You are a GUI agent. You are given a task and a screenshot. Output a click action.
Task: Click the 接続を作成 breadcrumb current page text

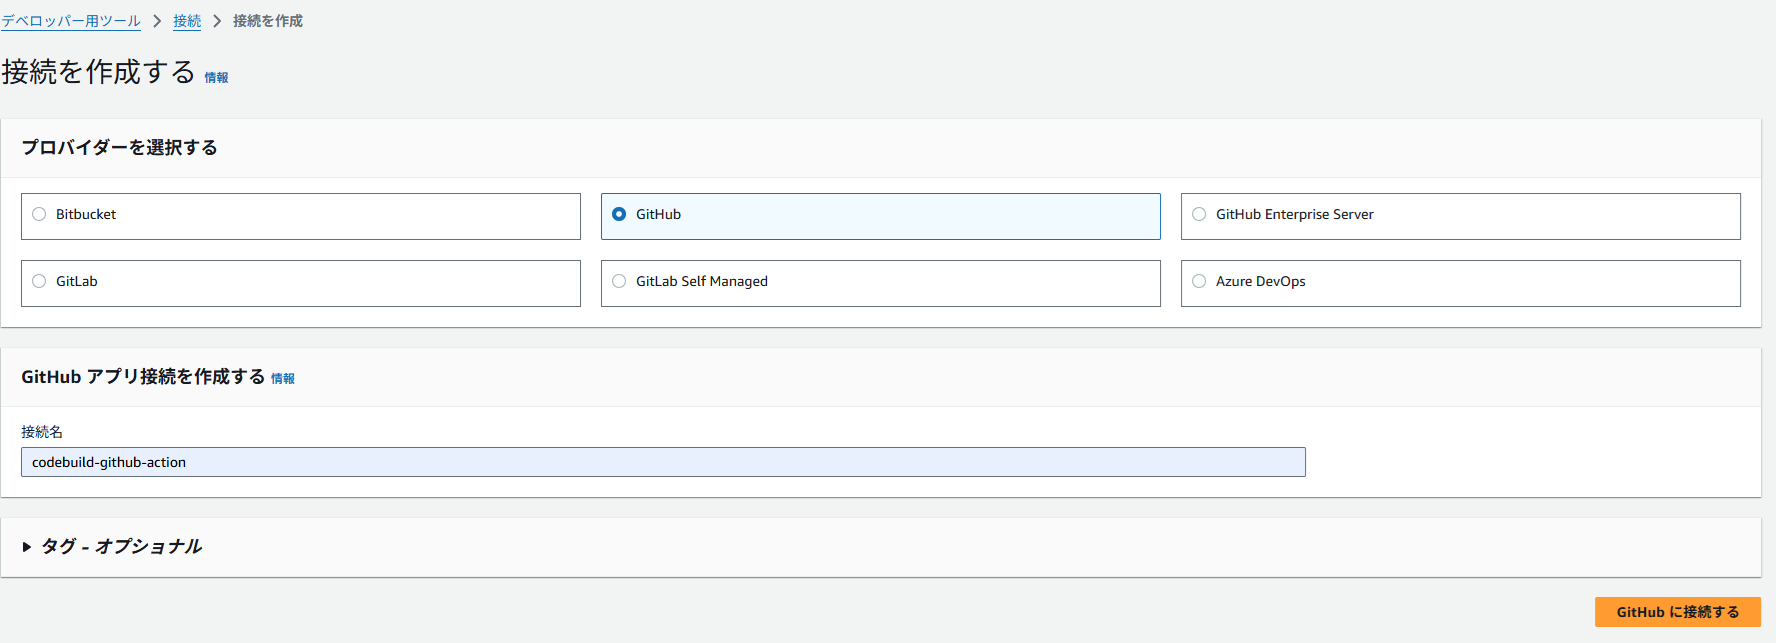(x=268, y=21)
